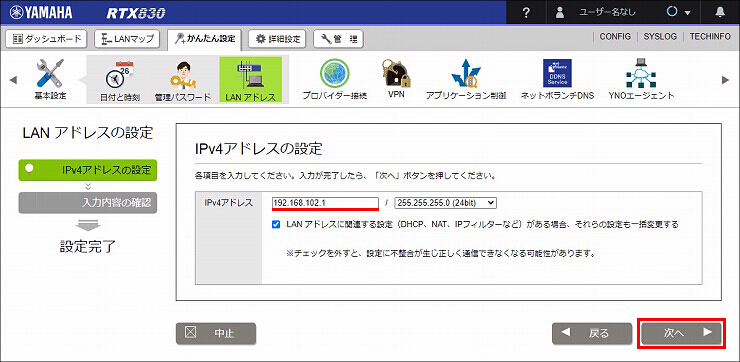Open the subnet mask 255.255.255.0 dropdown
Viewport: 740px width, 362px height.
point(446,202)
